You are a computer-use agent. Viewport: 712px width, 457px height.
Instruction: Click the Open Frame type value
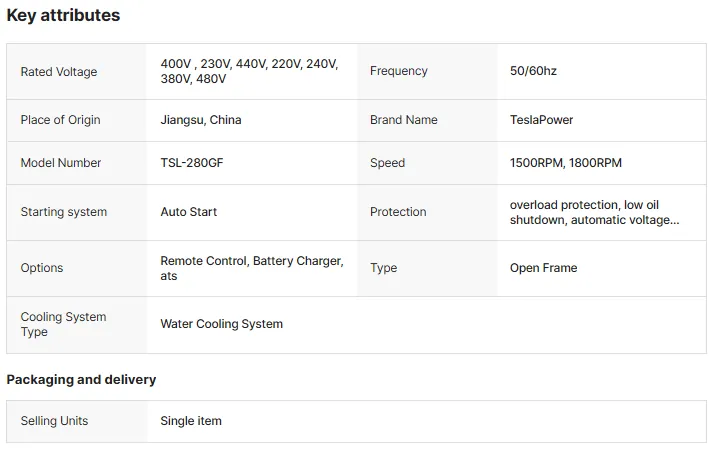pyautogui.click(x=543, y=268)
